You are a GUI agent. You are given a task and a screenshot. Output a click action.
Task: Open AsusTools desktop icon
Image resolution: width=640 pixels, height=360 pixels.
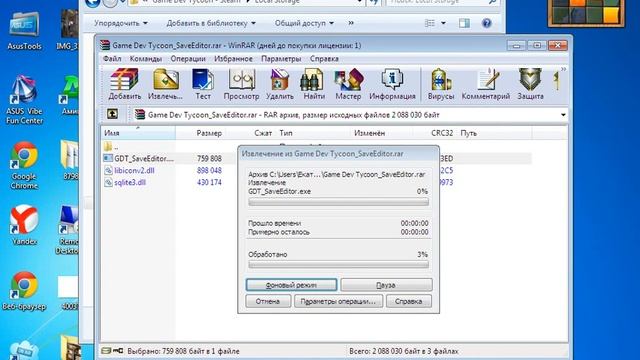click(x=24, y=31)
